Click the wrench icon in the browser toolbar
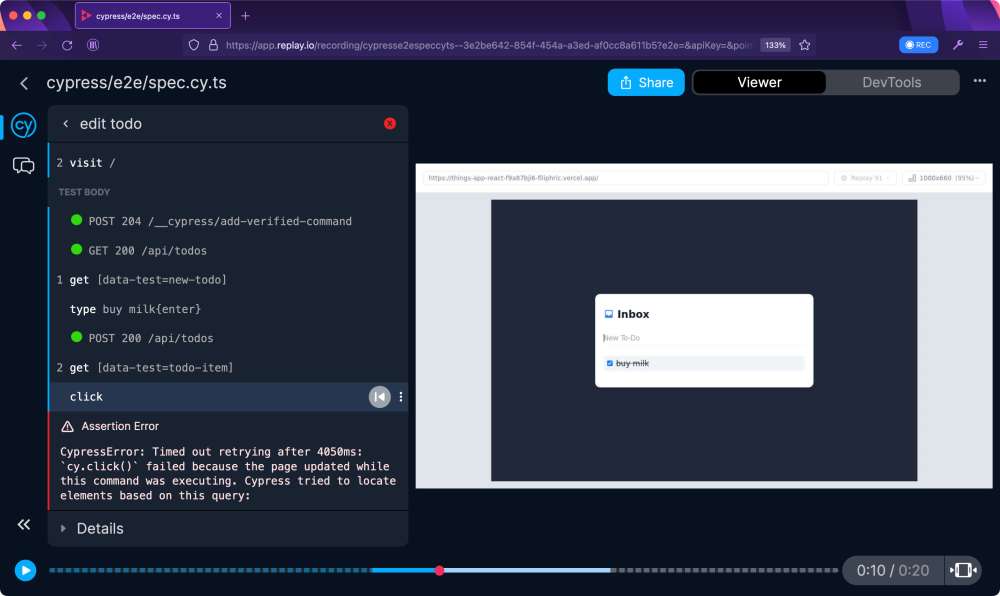 [957, 44]
